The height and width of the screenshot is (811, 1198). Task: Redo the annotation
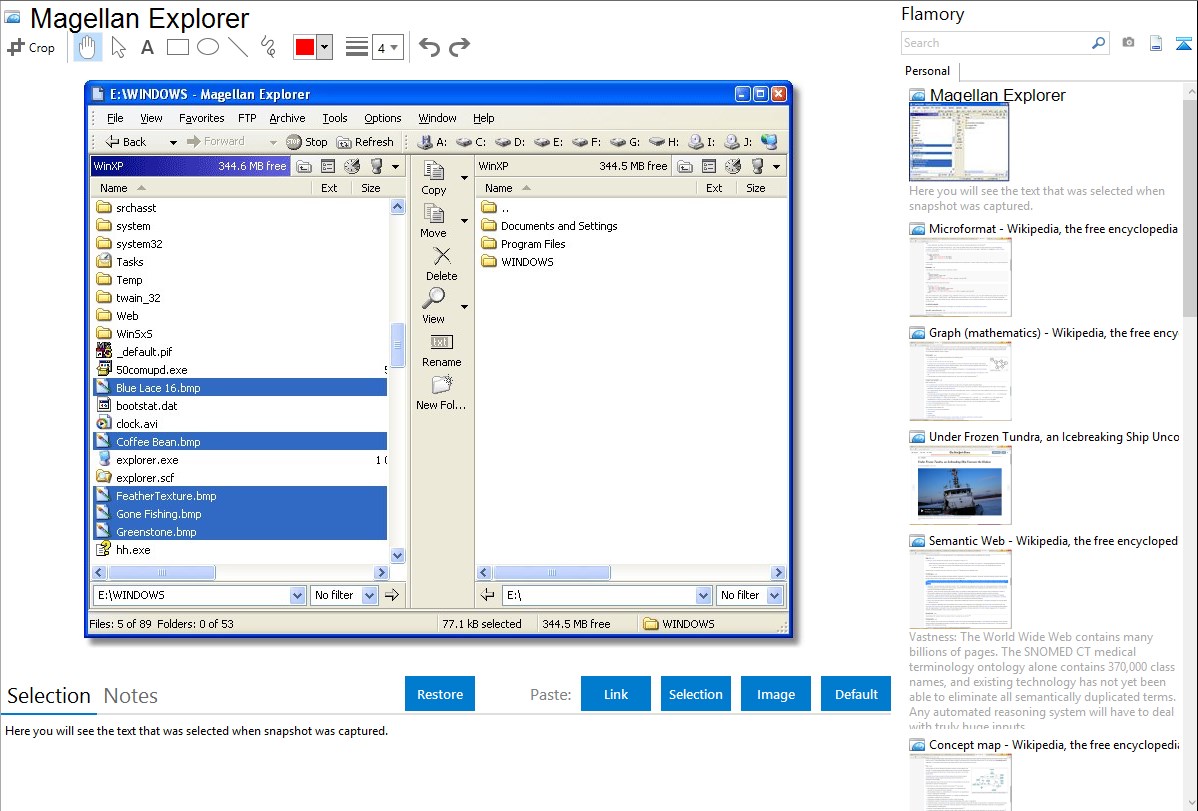(459, 47)
